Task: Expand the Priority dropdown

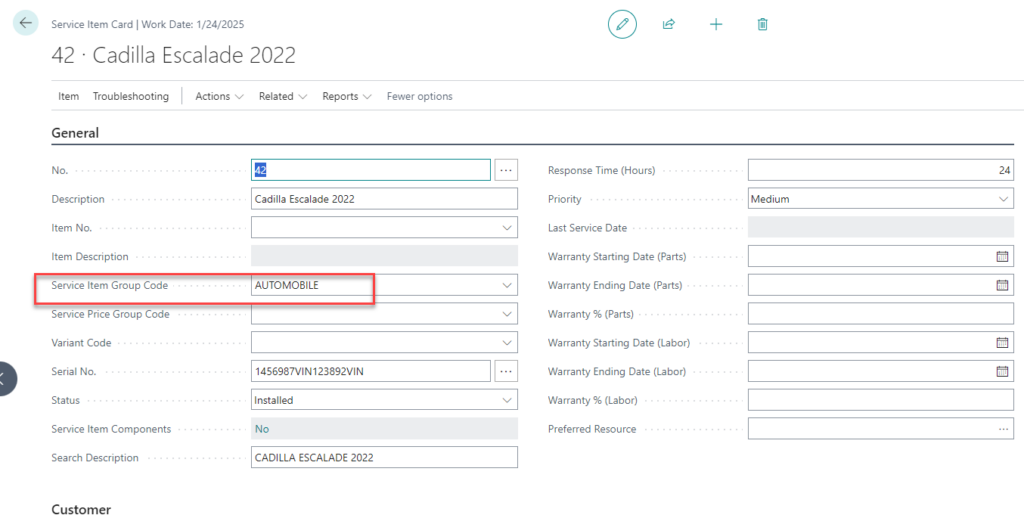Action: click(1003, 199)
